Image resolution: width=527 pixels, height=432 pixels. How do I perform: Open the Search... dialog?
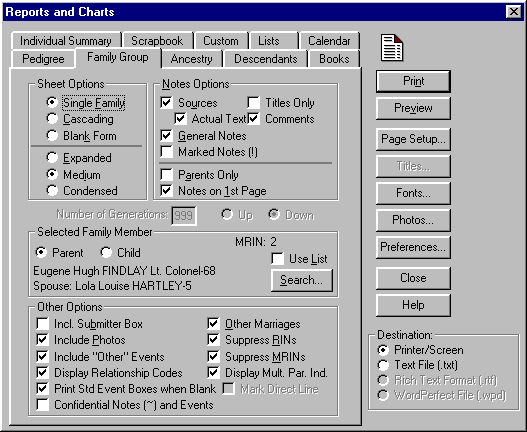coord(302,280)
